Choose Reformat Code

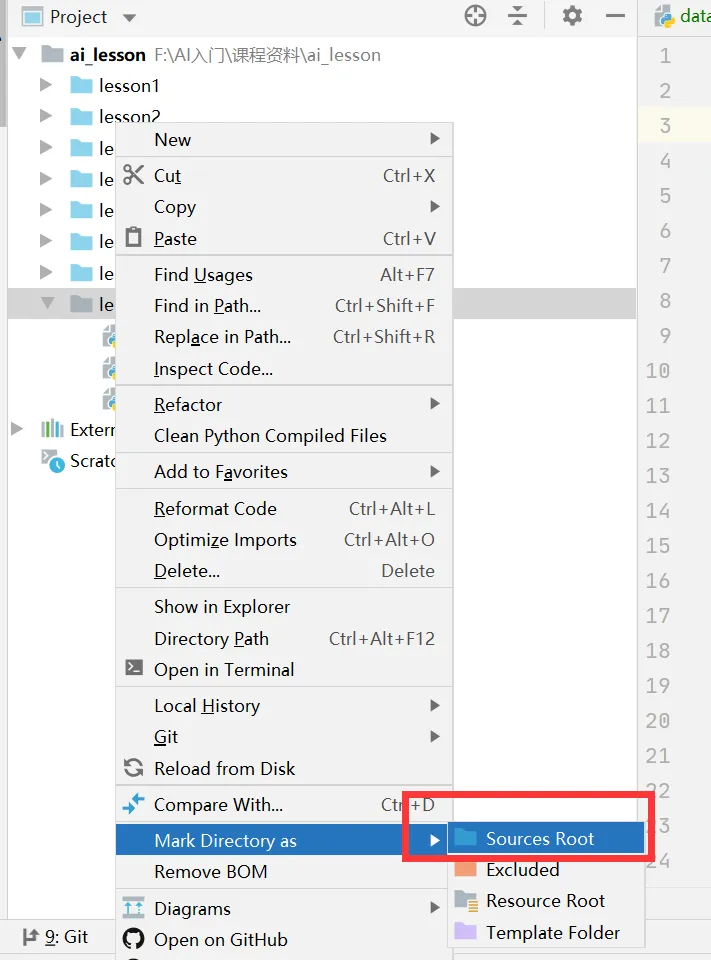tap(284, 508)
